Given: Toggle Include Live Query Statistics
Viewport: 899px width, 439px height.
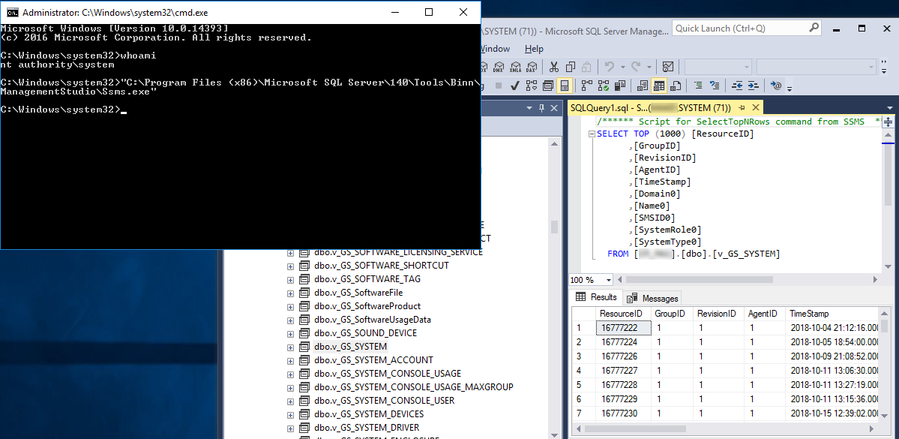Looking at the screenshot, I should coord(603,85).
